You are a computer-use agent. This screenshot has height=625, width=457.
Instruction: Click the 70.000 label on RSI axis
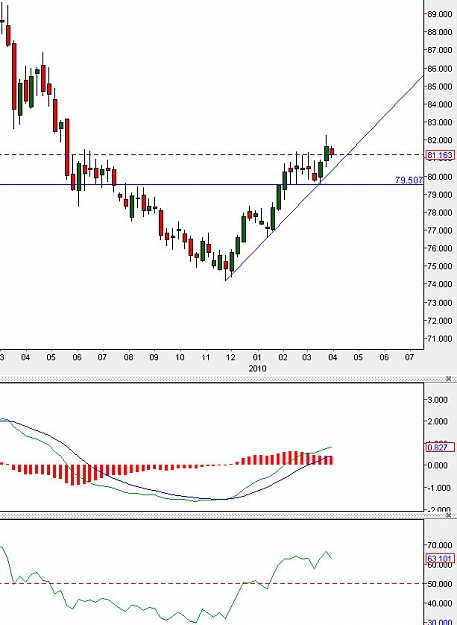(440, 545)
